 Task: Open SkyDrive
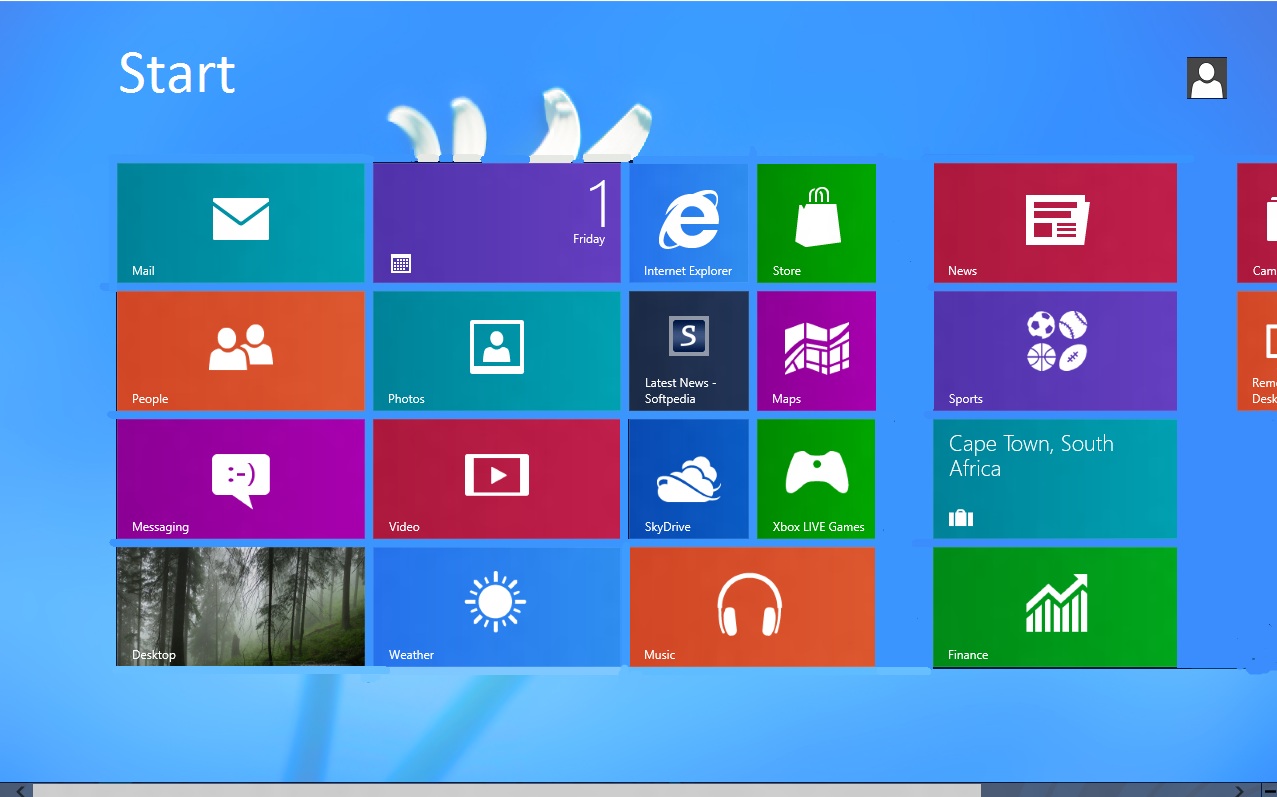click(x=688, y=478)
